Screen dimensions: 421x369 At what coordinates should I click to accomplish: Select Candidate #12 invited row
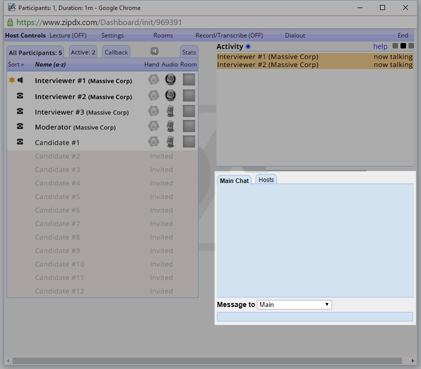click(103, 291)
